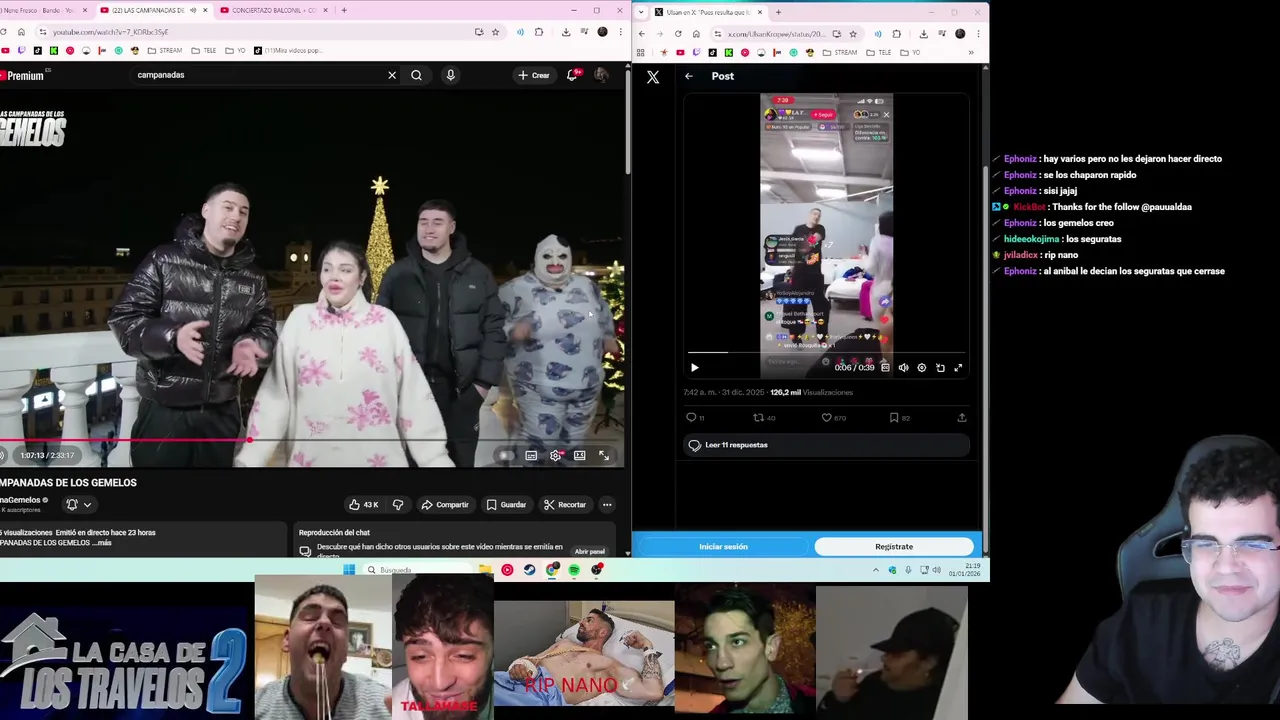
Task: Go to home page in X browser window
Action: point(696,34)
